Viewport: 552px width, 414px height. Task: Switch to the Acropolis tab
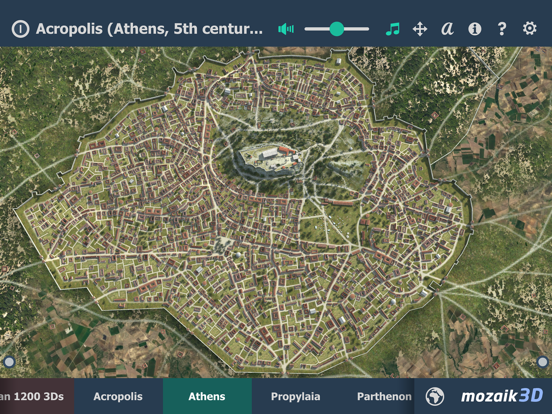[x=118, y=396]
